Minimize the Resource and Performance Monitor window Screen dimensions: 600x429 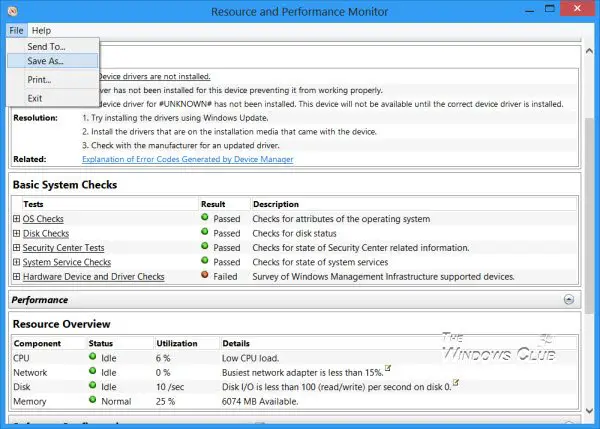pyautogui.click(x=530, y=10)
